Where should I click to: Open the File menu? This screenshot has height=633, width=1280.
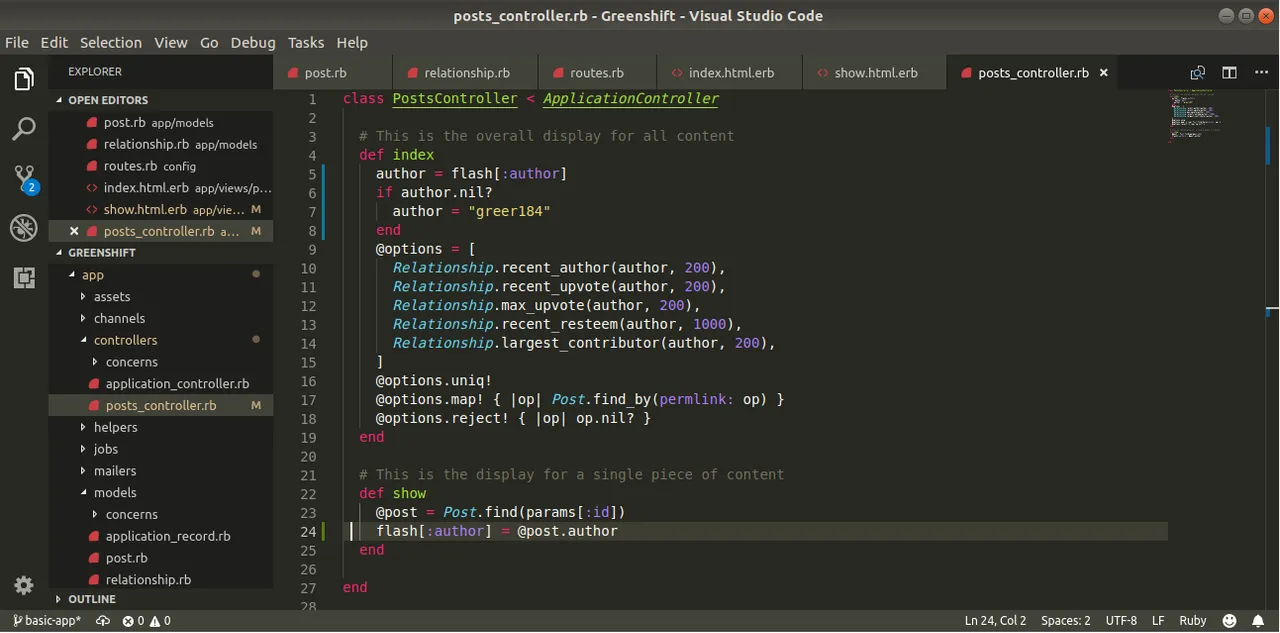pos(17,42)
